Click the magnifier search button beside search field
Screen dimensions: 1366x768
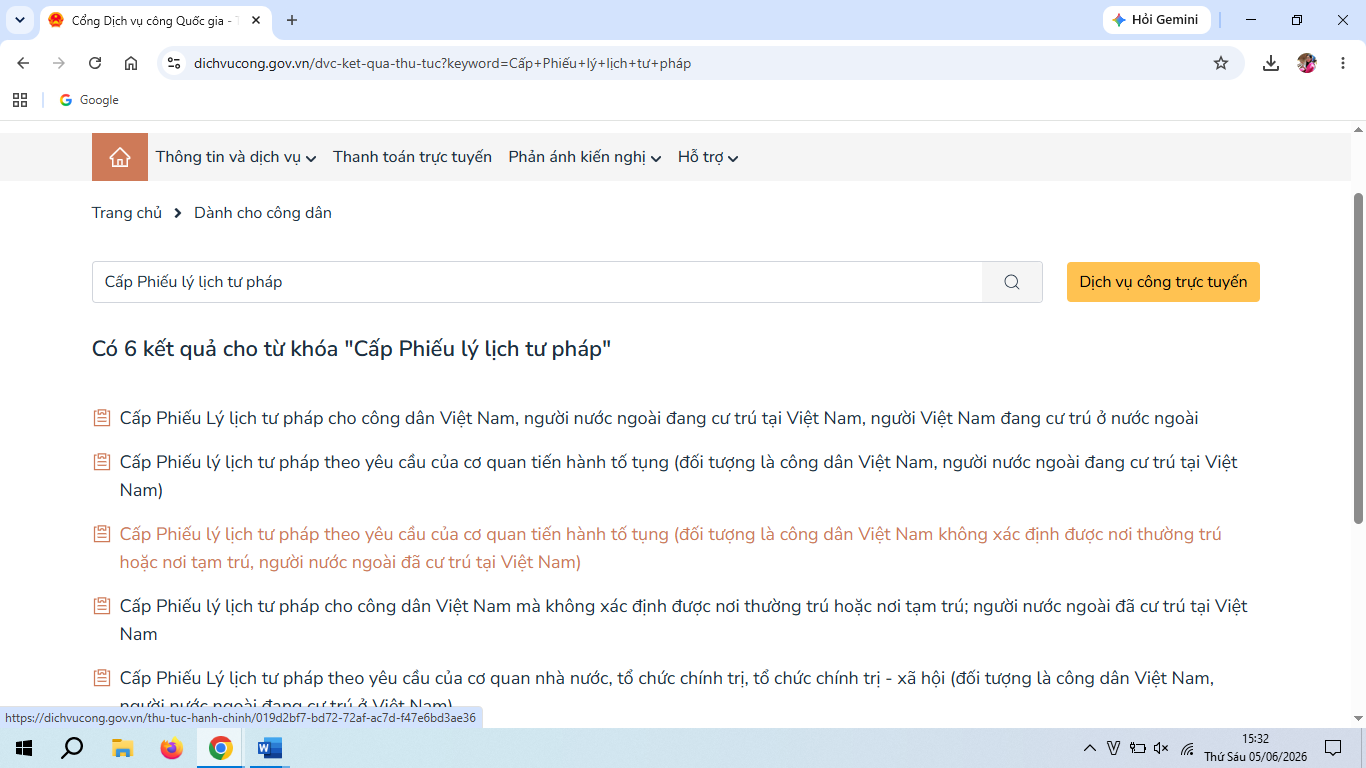tap(1012, 282)
